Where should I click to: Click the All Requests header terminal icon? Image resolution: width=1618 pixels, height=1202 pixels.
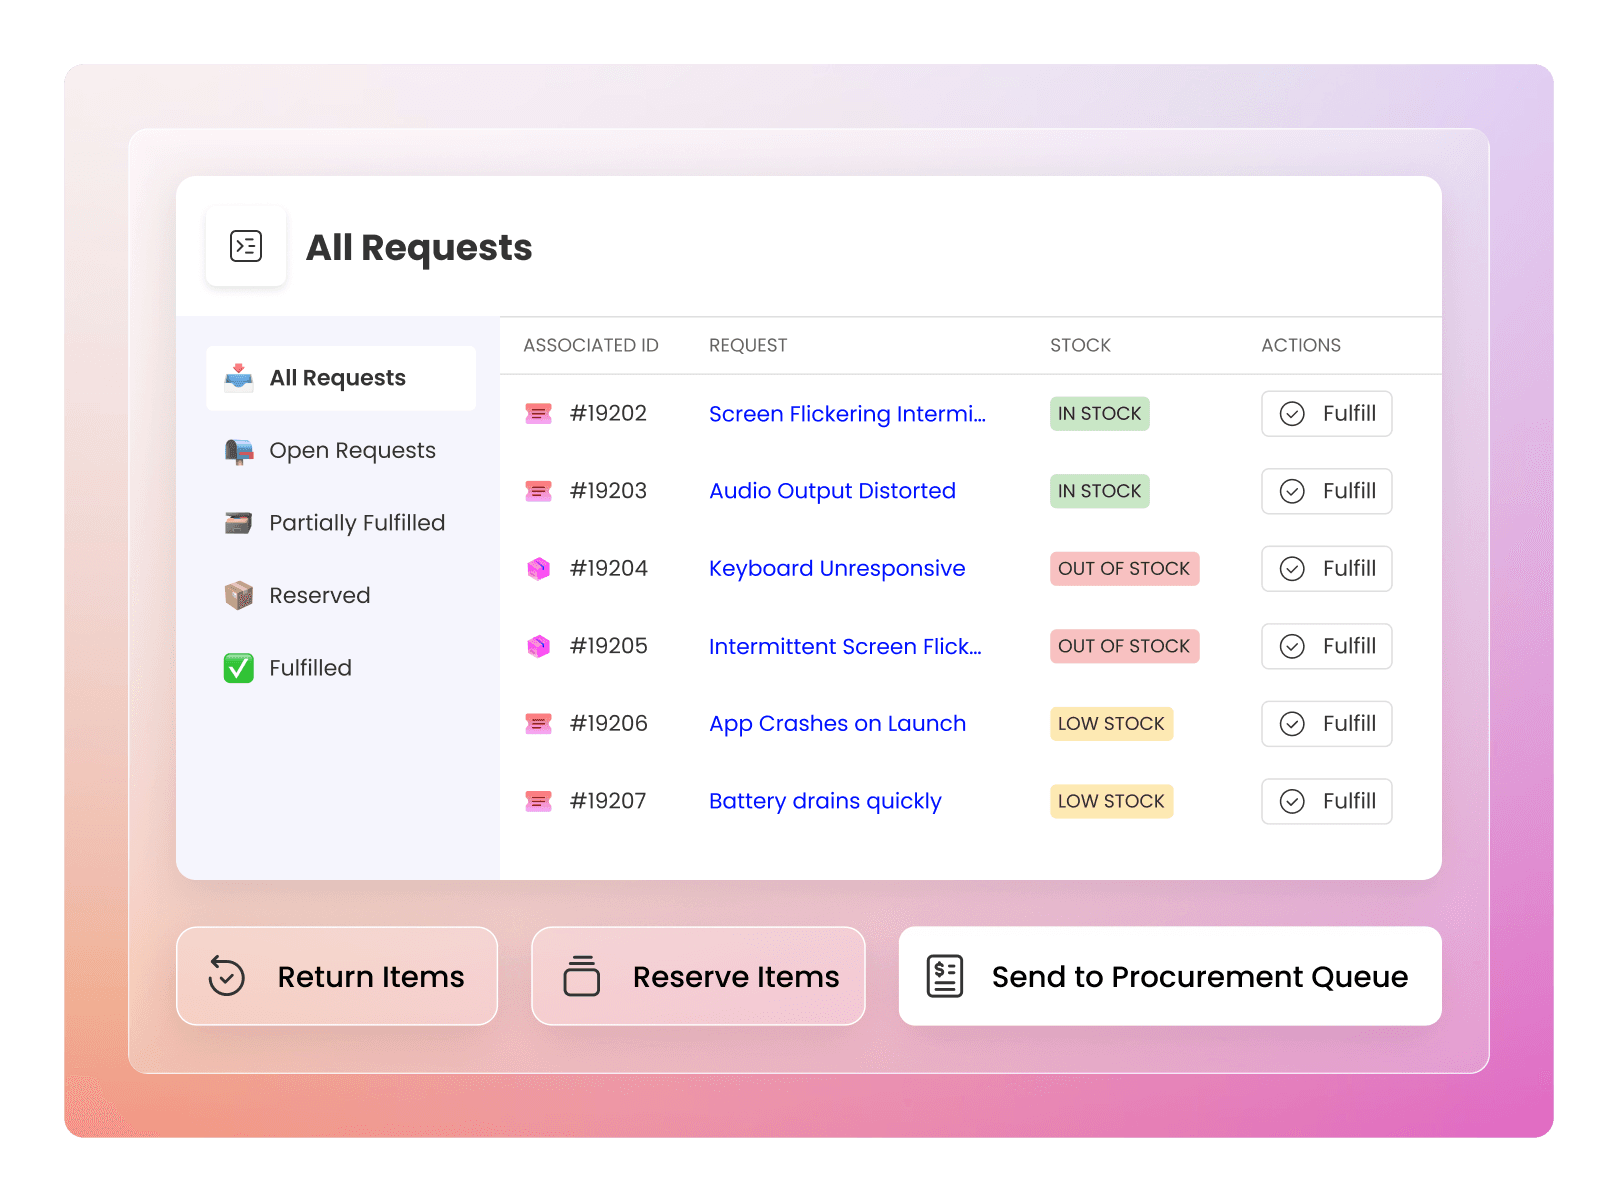246,246
